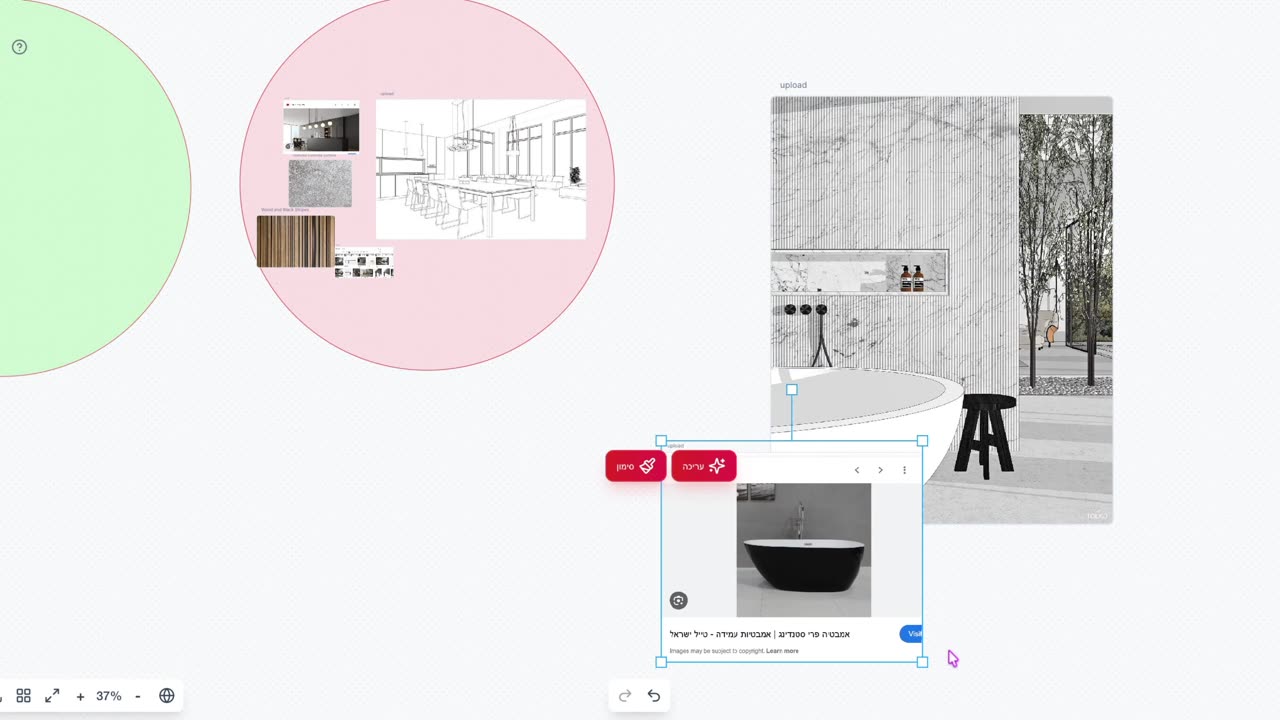Click the lens search icon on bathtub image
This screenshot has height=720, width=1280.
tap(679, 601)
